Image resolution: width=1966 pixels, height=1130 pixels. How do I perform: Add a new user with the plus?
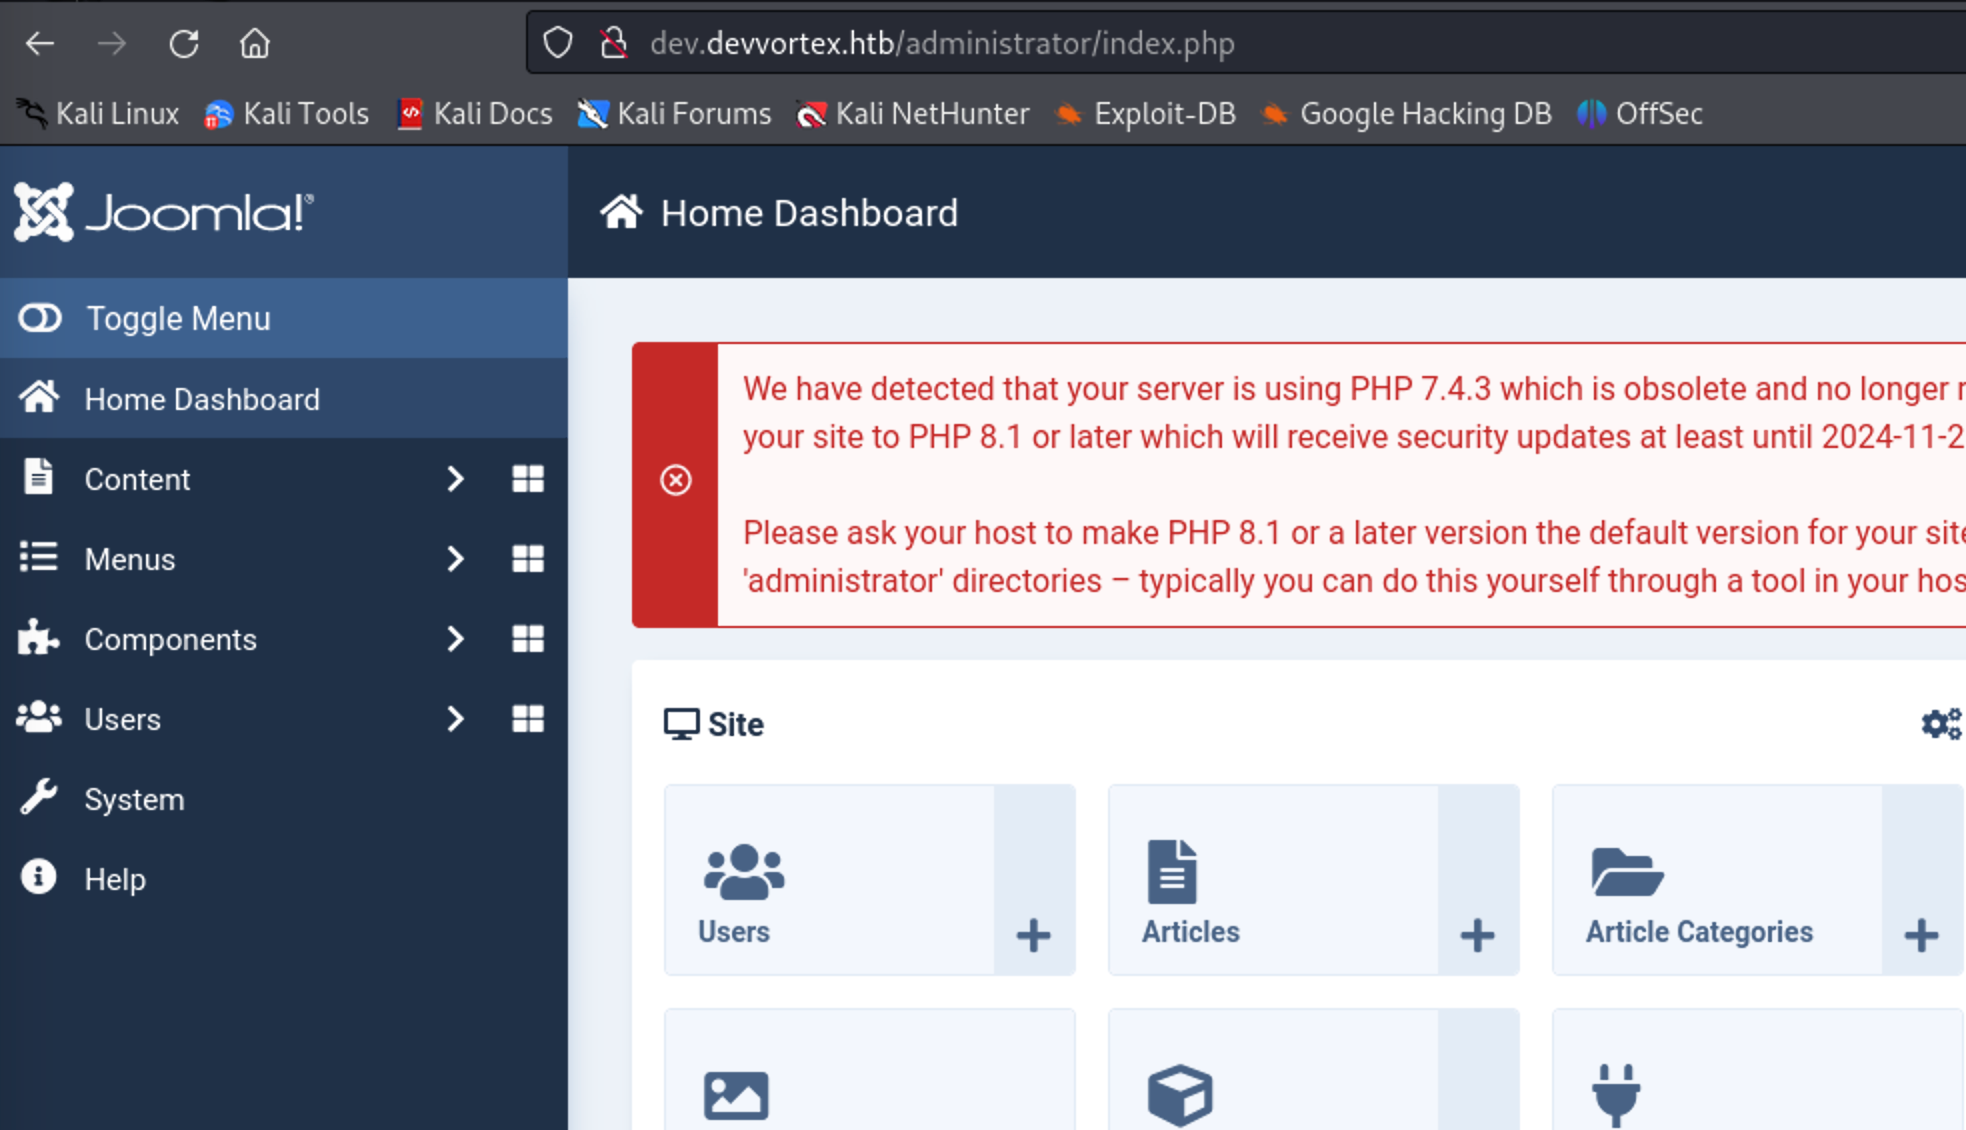(x=1034, y=936)
